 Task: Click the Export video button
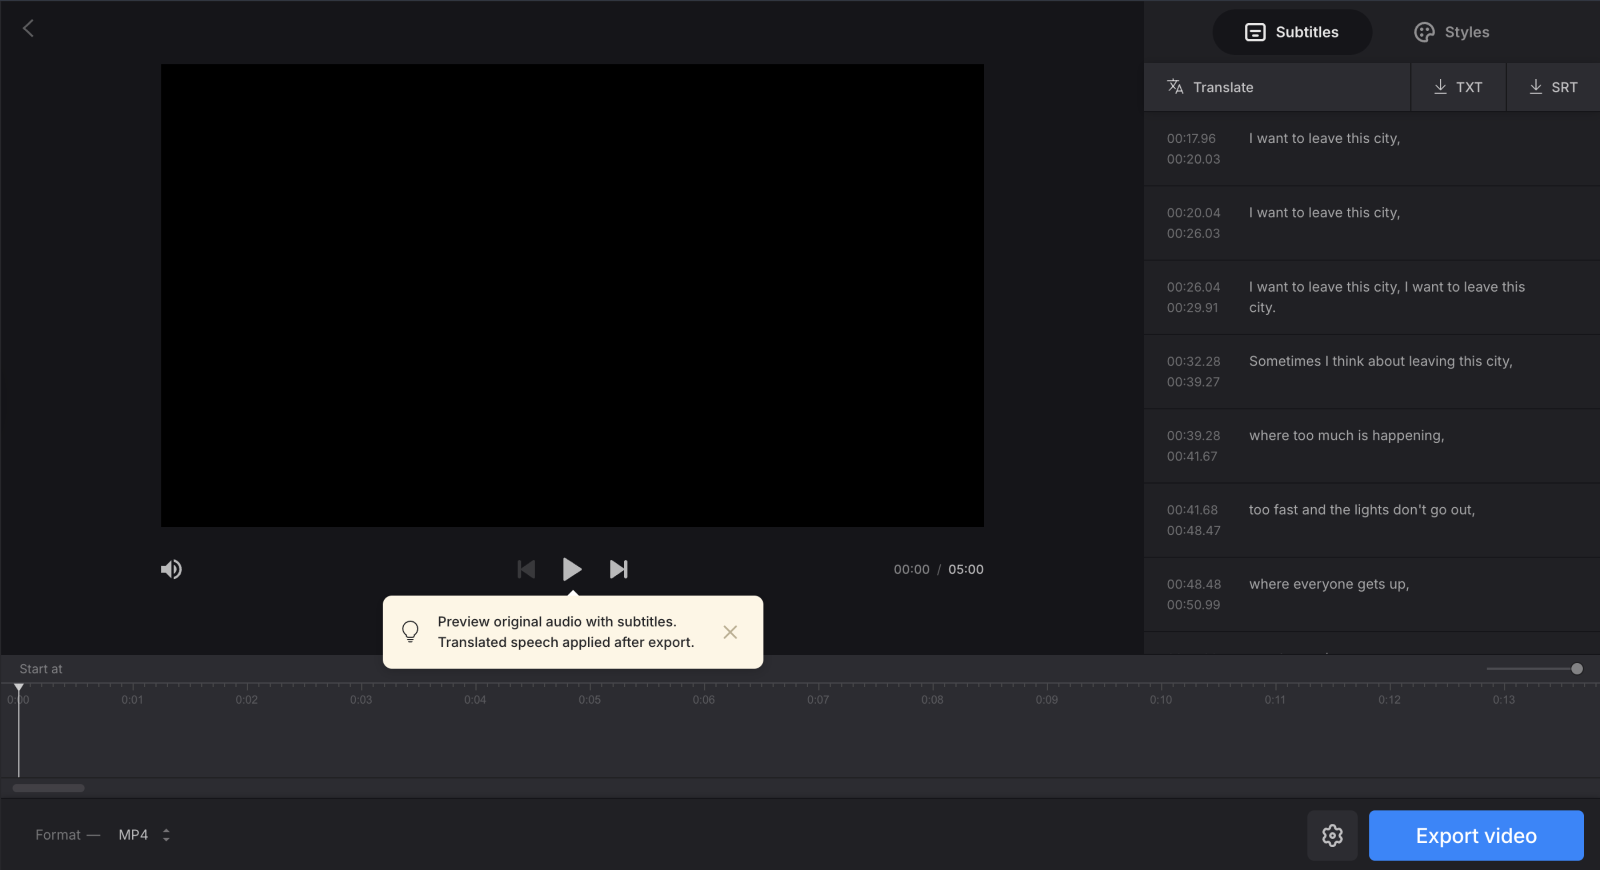[1476, 836]
